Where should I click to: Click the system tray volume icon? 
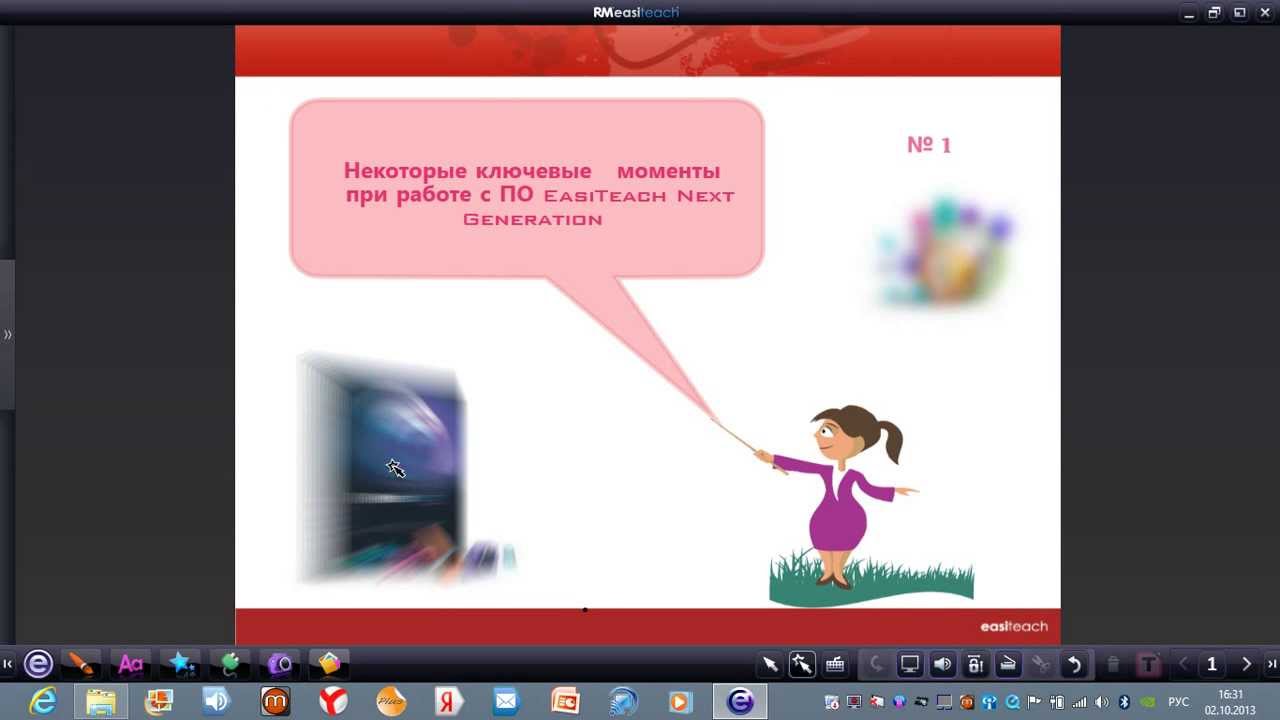coord(1102,702)
